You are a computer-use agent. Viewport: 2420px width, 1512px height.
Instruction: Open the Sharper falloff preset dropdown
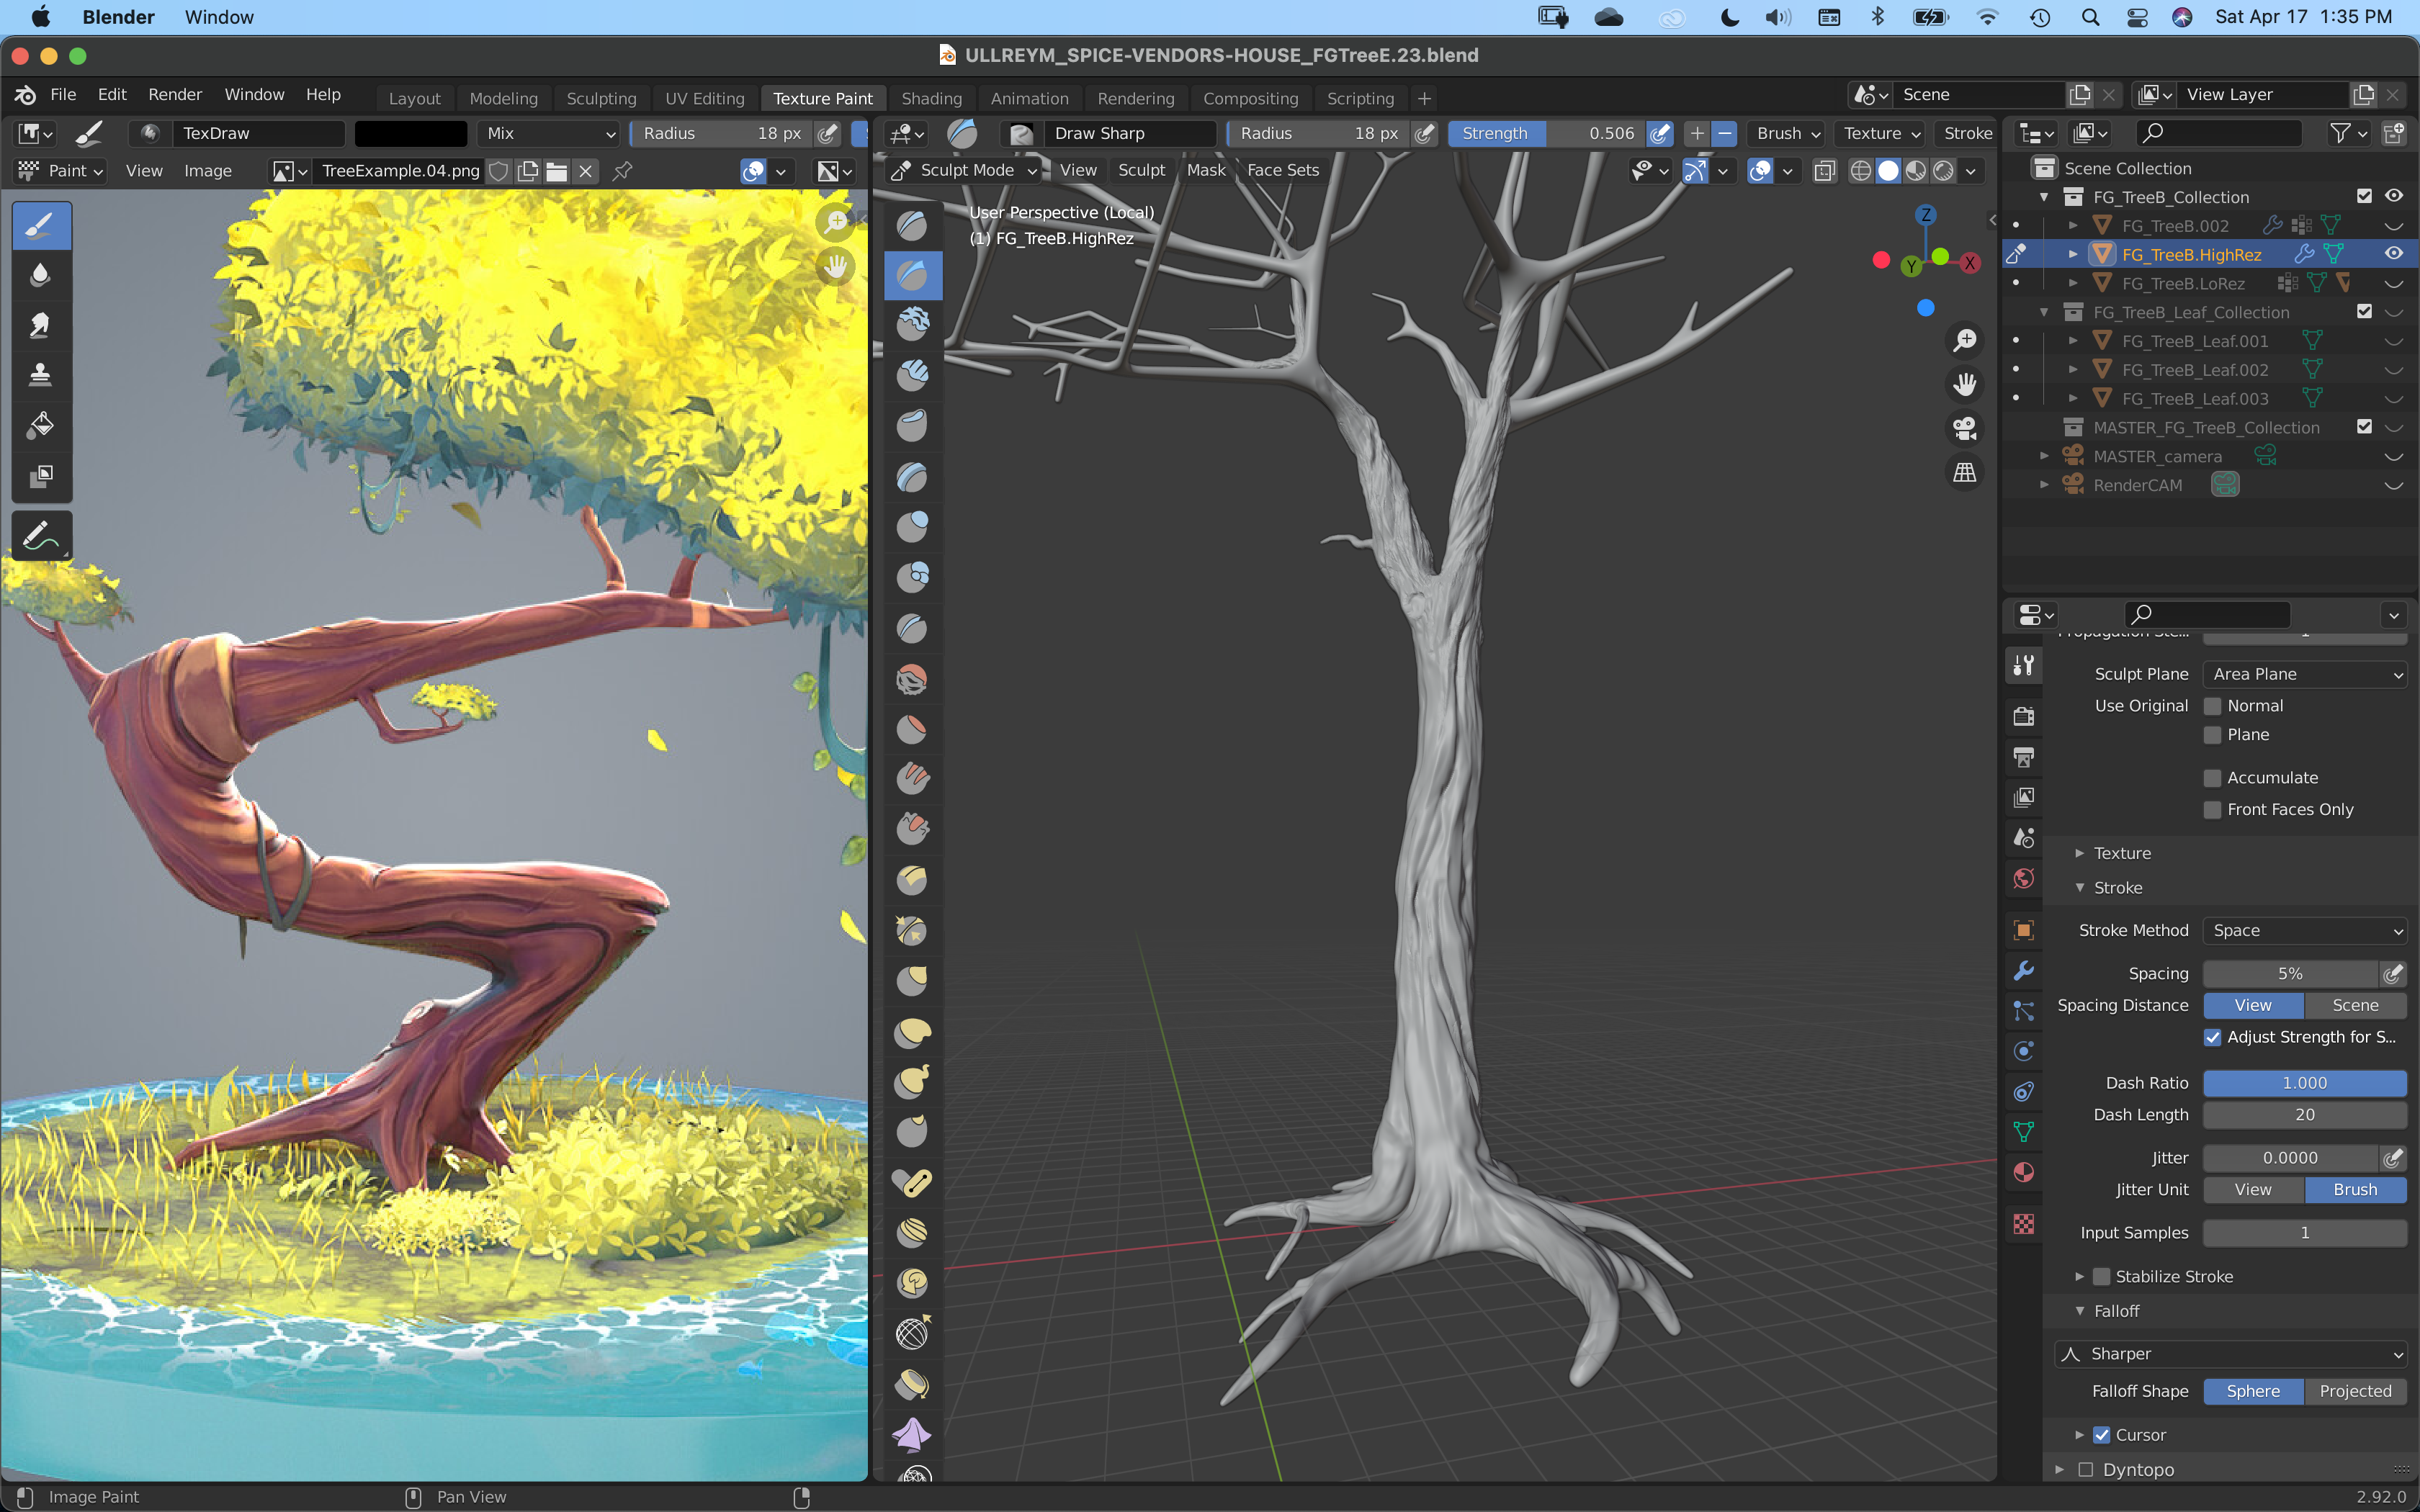2230,1353
